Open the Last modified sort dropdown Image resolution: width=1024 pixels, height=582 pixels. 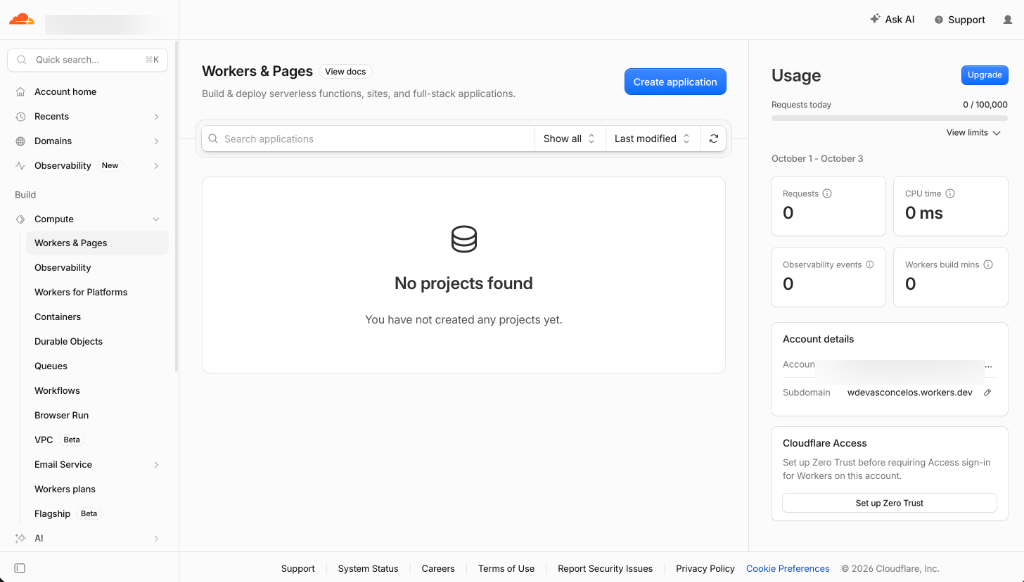coord(652,138)
